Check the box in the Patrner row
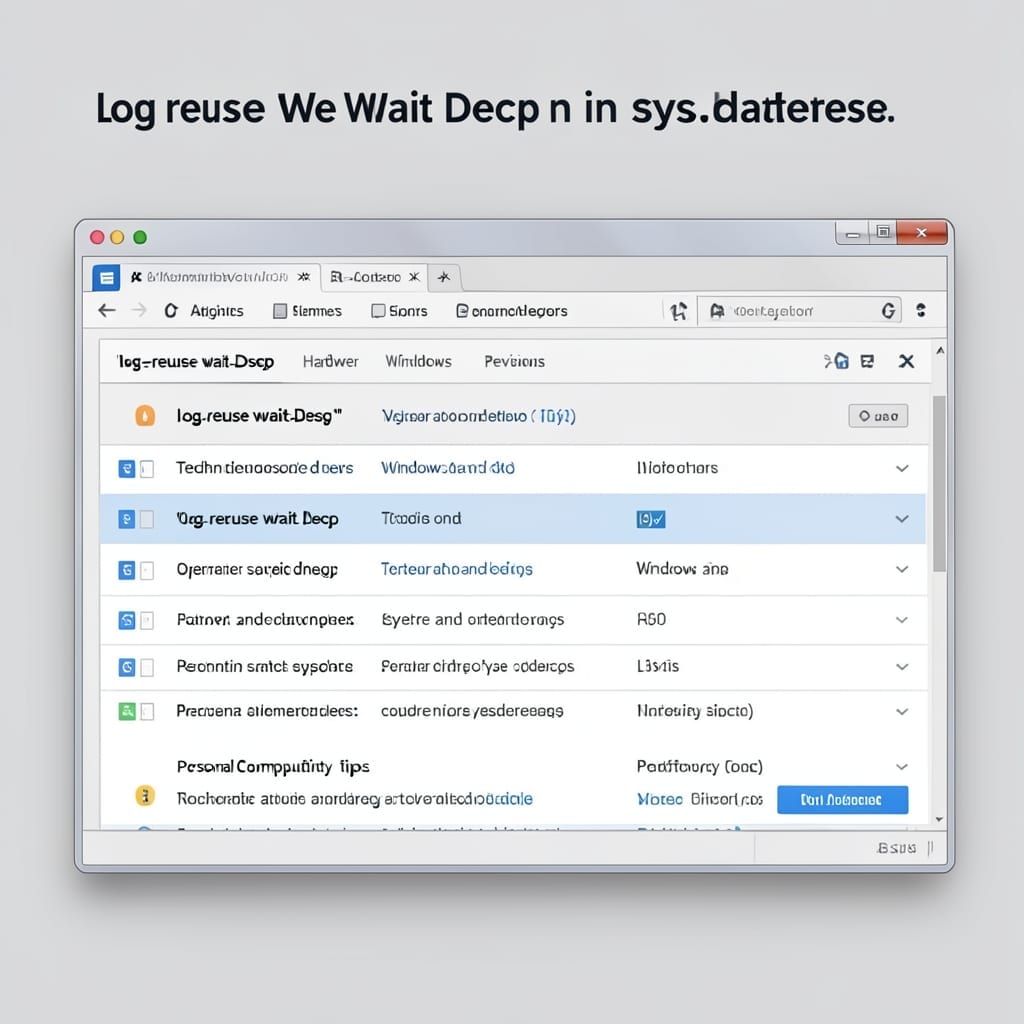 tap(147, 620)
